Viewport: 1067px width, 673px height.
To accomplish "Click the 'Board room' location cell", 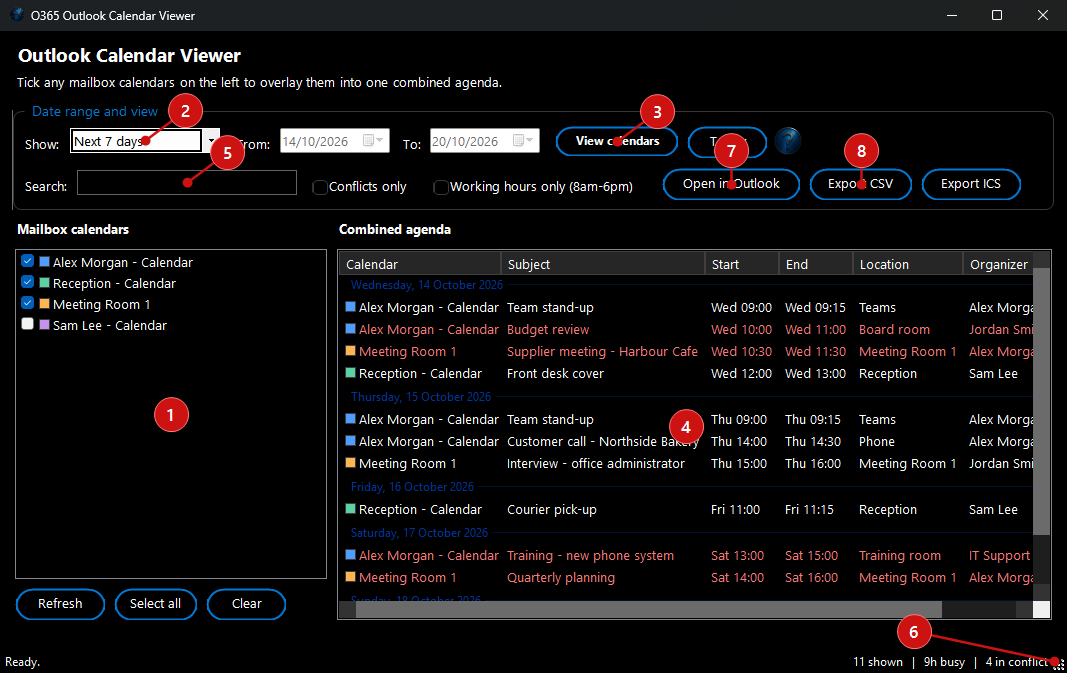I will pyautogui.click(x=894, y=329).
